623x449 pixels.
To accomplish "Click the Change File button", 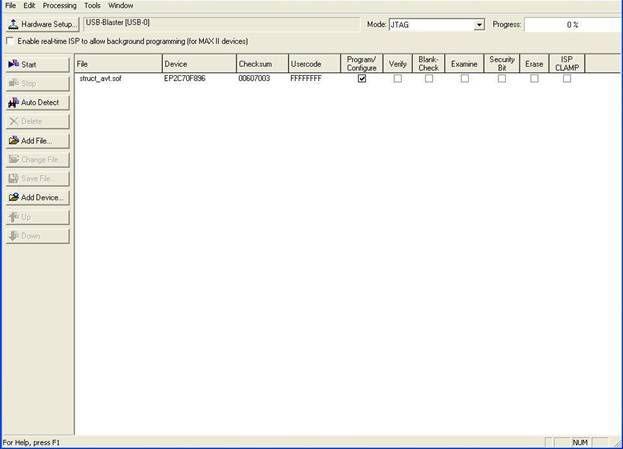I will coord(37,159).
